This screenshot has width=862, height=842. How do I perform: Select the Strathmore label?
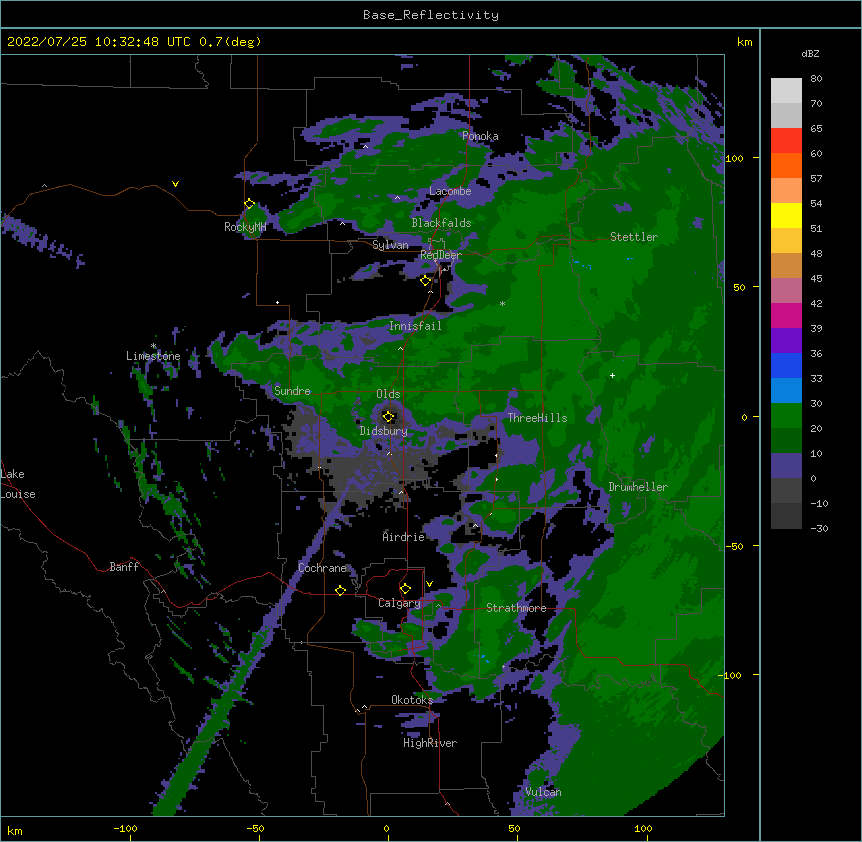(516, 608)
